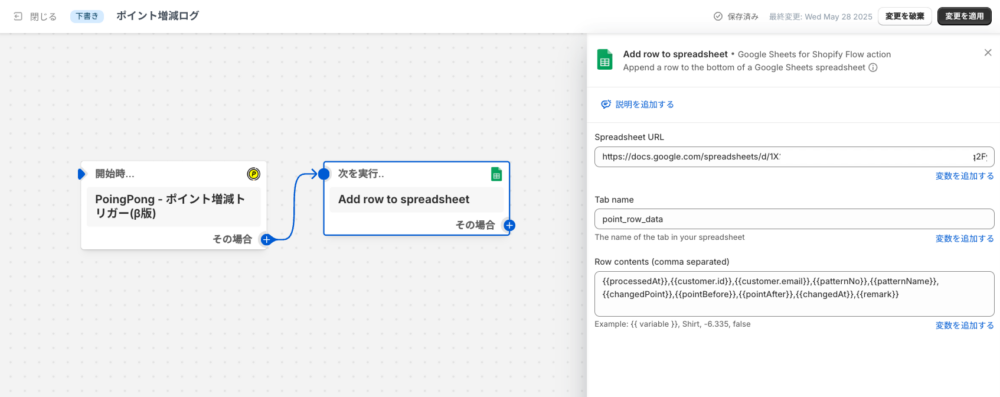The height and width of the screenshot is (397, 1000).
Task: Click the Google Sheets for Shopify Flow action text
Action: tap(814, 54)
